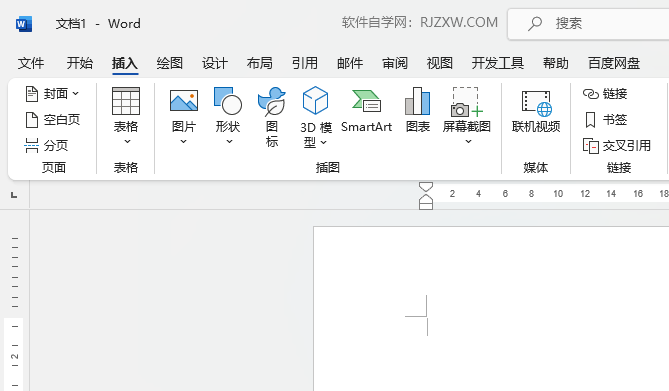The image size is (669, 391).
Task: Open the 表格 table grid icon
Action: tap(125, 101)
